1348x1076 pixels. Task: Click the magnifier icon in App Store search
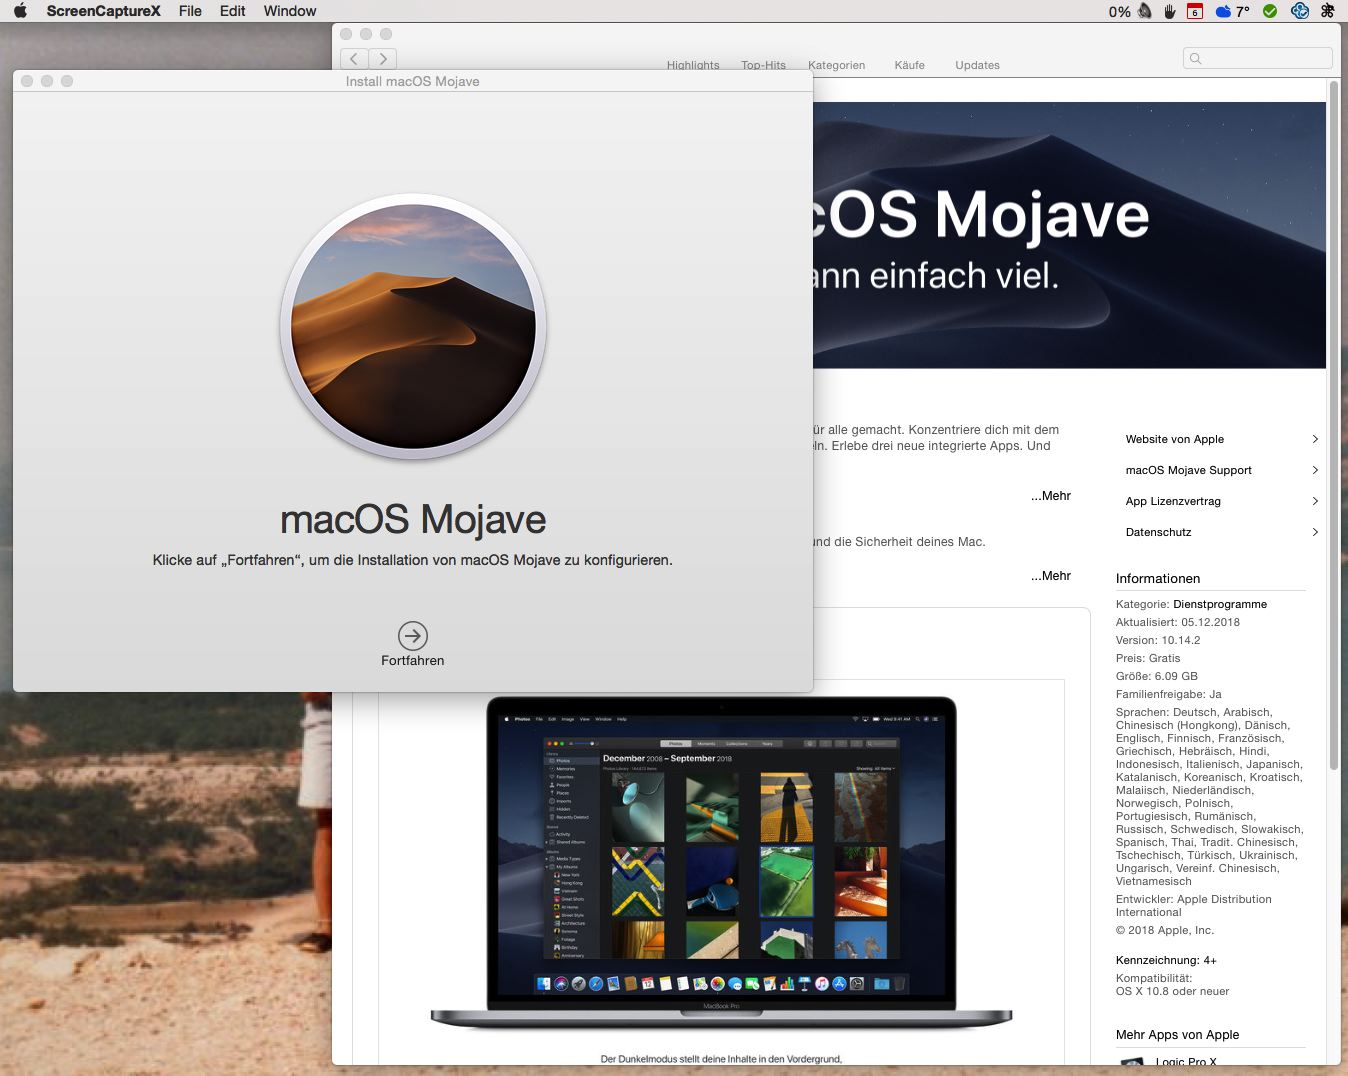(1196, 59)
